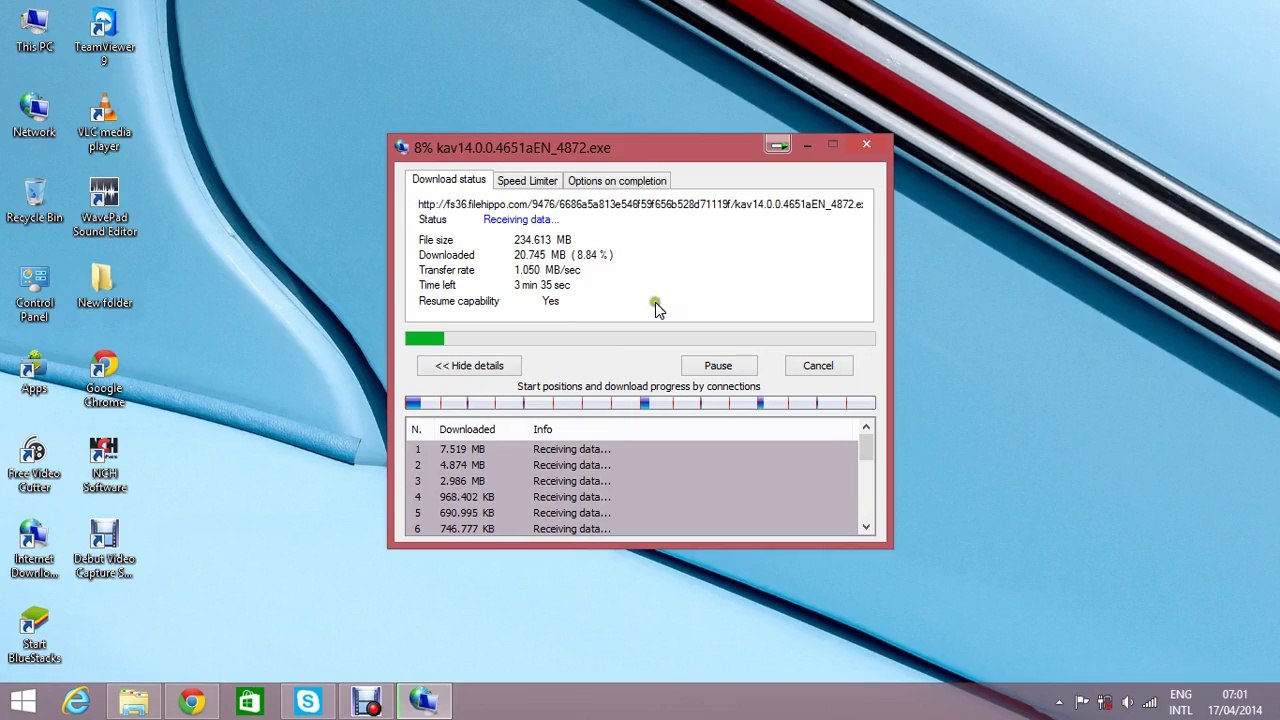Cancel the download
Image resolution: width=1280 pixels, height=720 pixels.
point(818,366)
